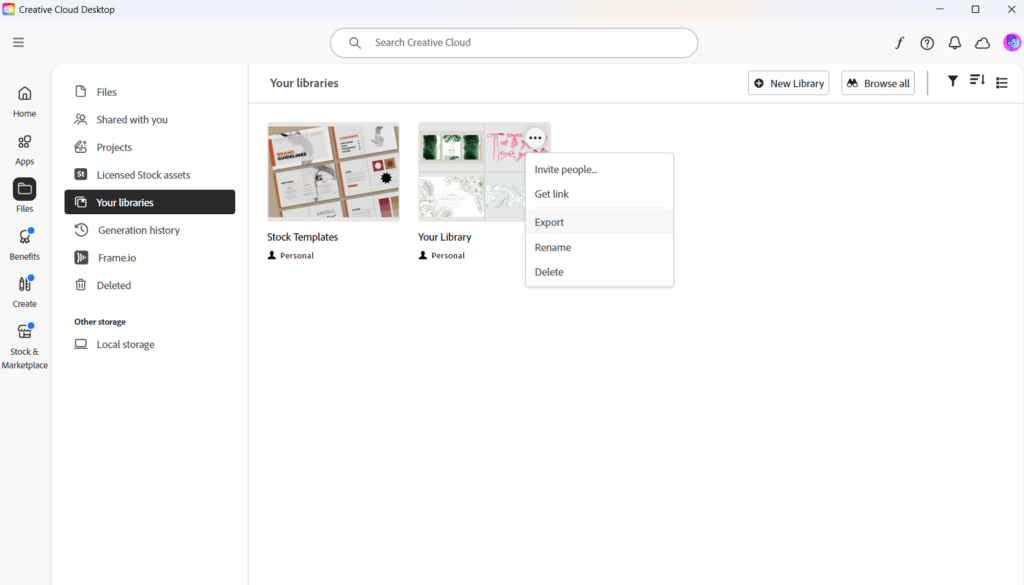Open Local storage
This screenshot has width=1024, height=585.
pyautogui.click(x=150, y=344)
